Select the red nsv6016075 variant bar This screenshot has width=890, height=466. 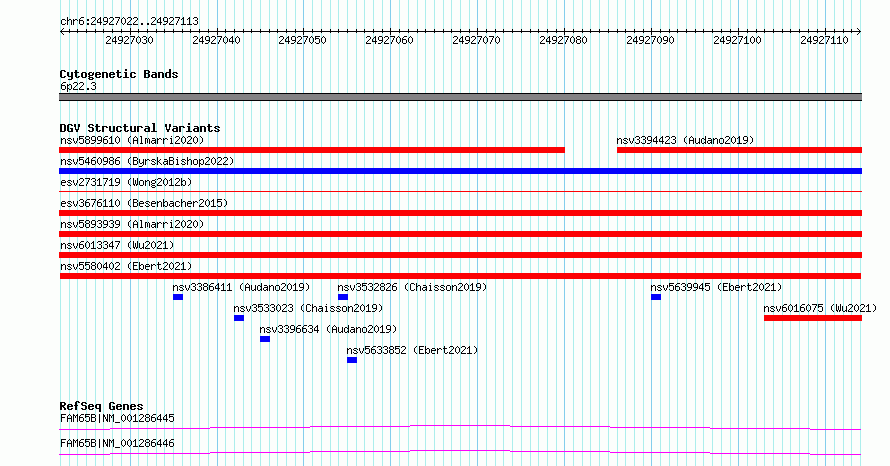[813, 318]
